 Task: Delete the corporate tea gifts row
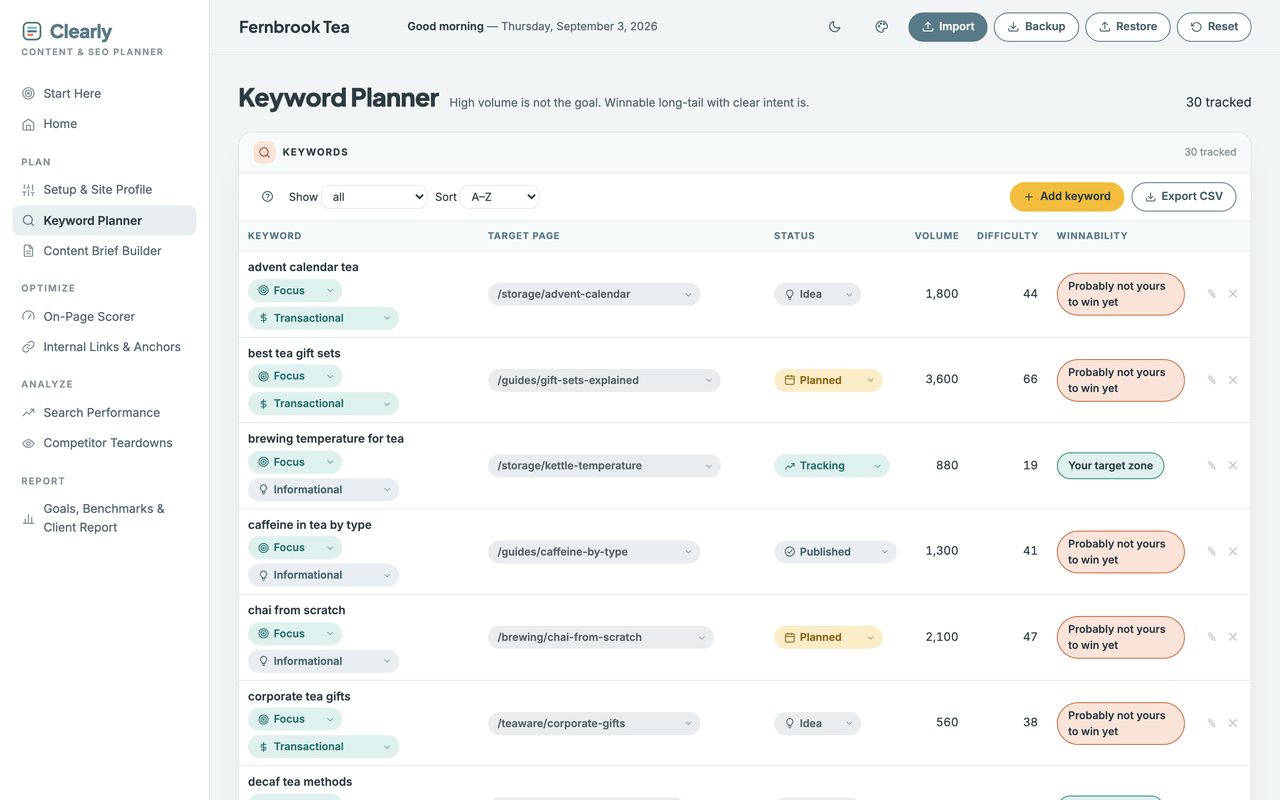click(x=1233, y=723)
